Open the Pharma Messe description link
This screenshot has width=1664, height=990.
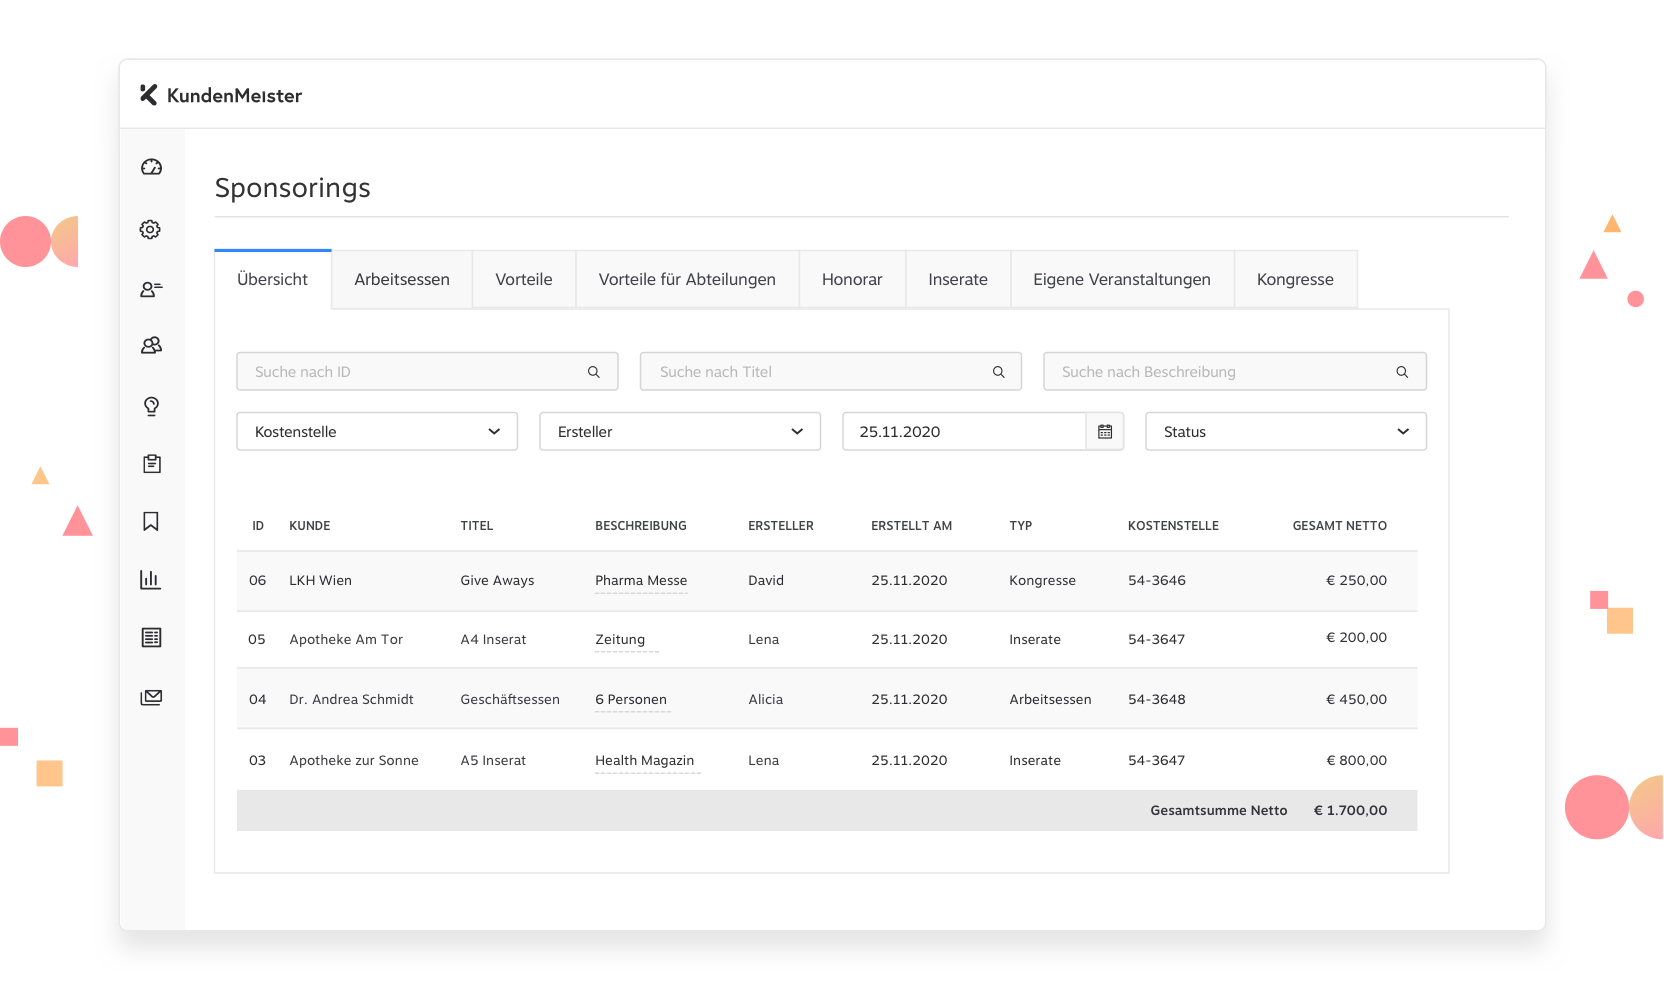pos(641,581)
